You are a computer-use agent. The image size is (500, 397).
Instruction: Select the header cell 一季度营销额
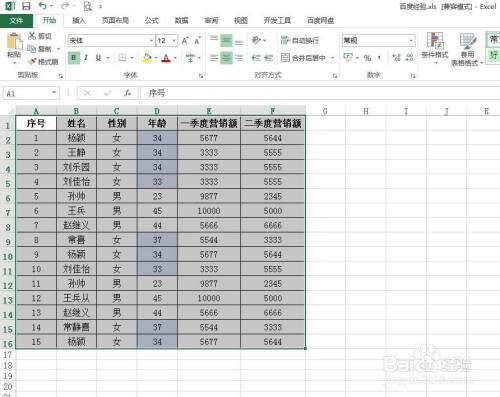(209, 123)
